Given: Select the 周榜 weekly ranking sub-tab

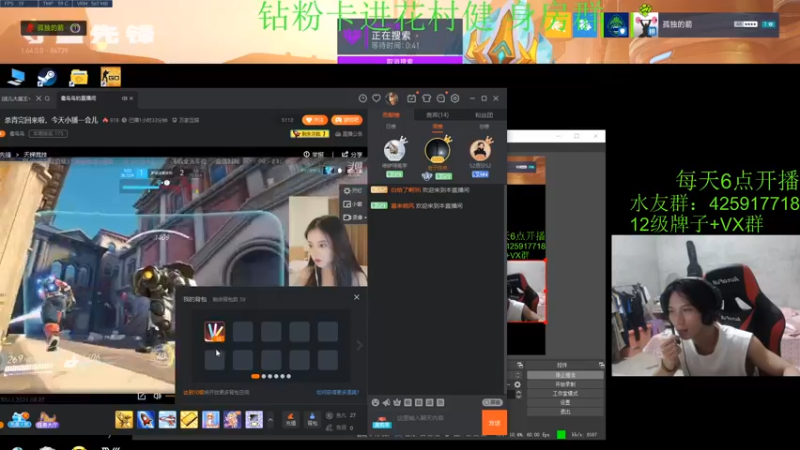Looking at the screenshot, I should (438, 126).
